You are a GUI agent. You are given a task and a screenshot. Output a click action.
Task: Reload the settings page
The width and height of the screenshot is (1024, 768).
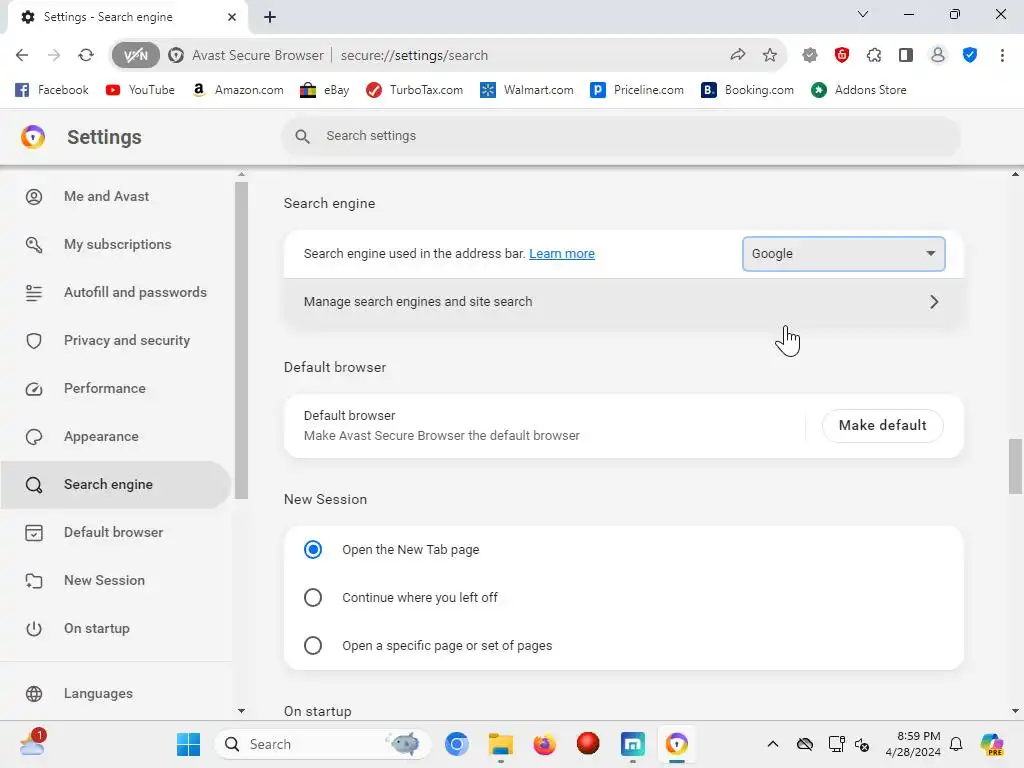(86, 56)
